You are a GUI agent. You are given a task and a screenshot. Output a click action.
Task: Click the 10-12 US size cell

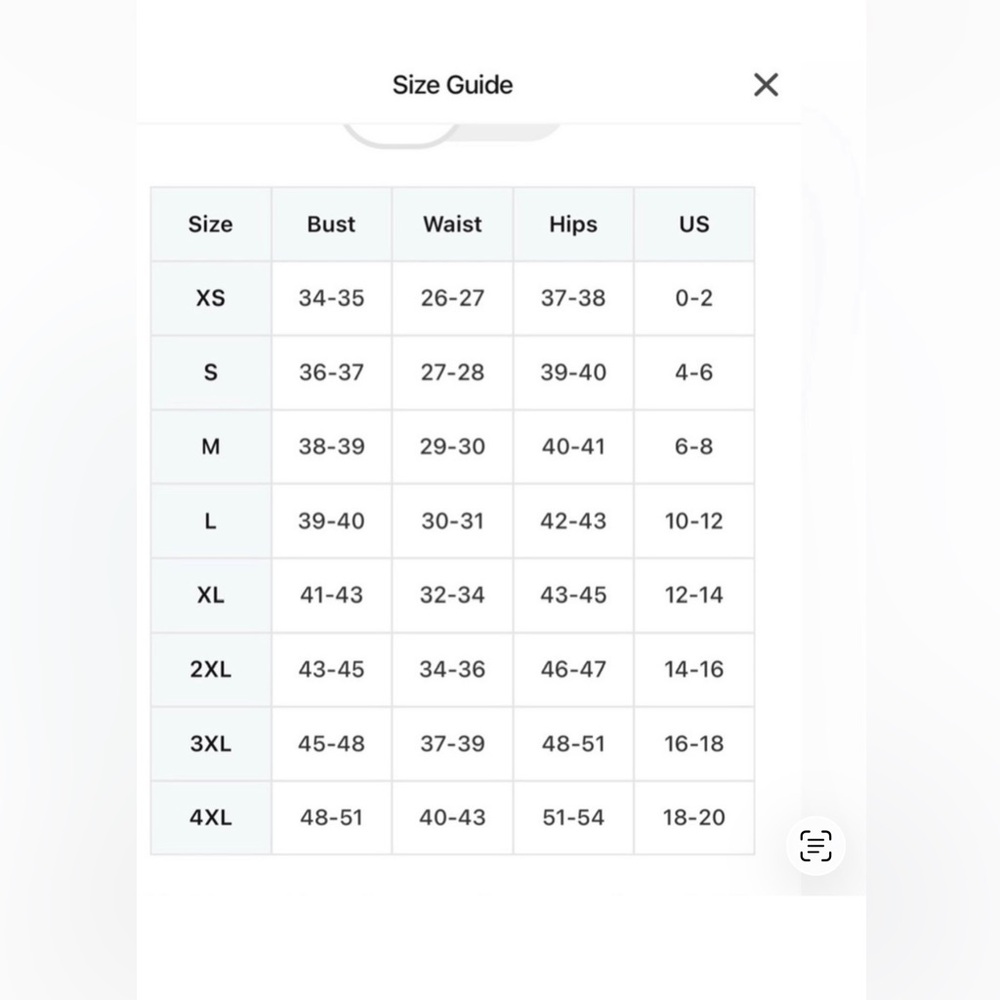[694, 521]
